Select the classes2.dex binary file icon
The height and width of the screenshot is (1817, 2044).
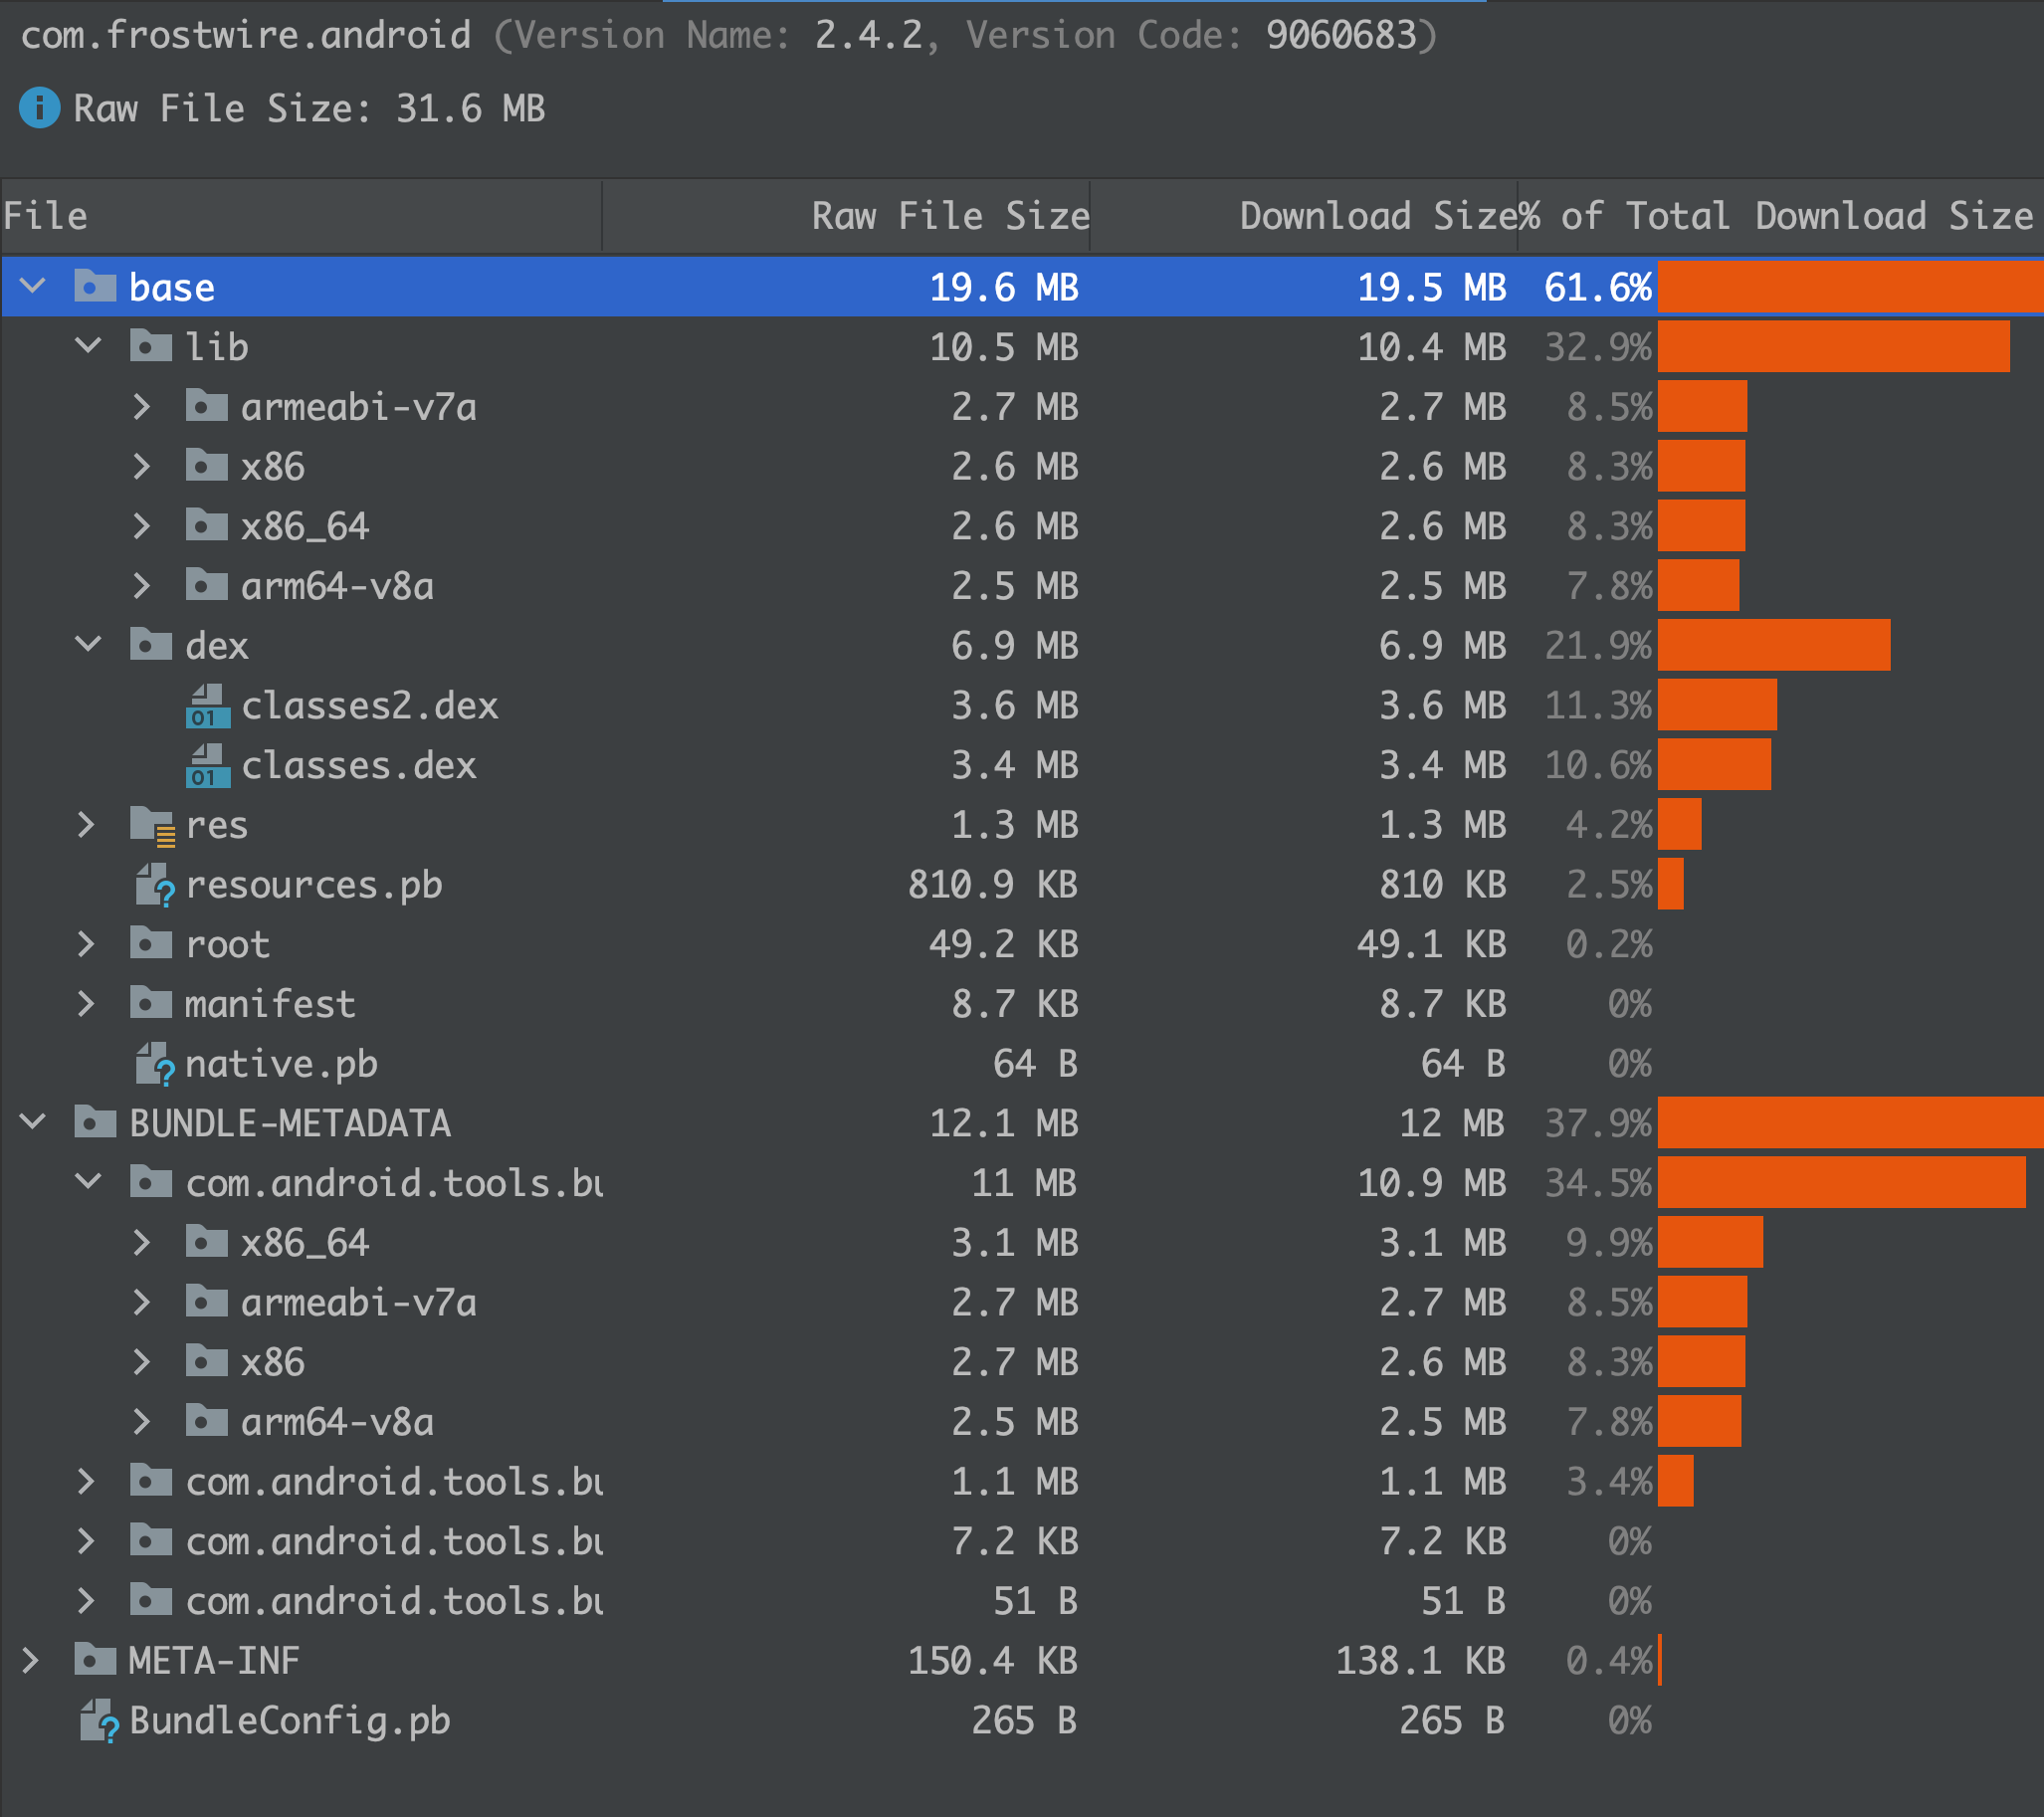point(208,705)
